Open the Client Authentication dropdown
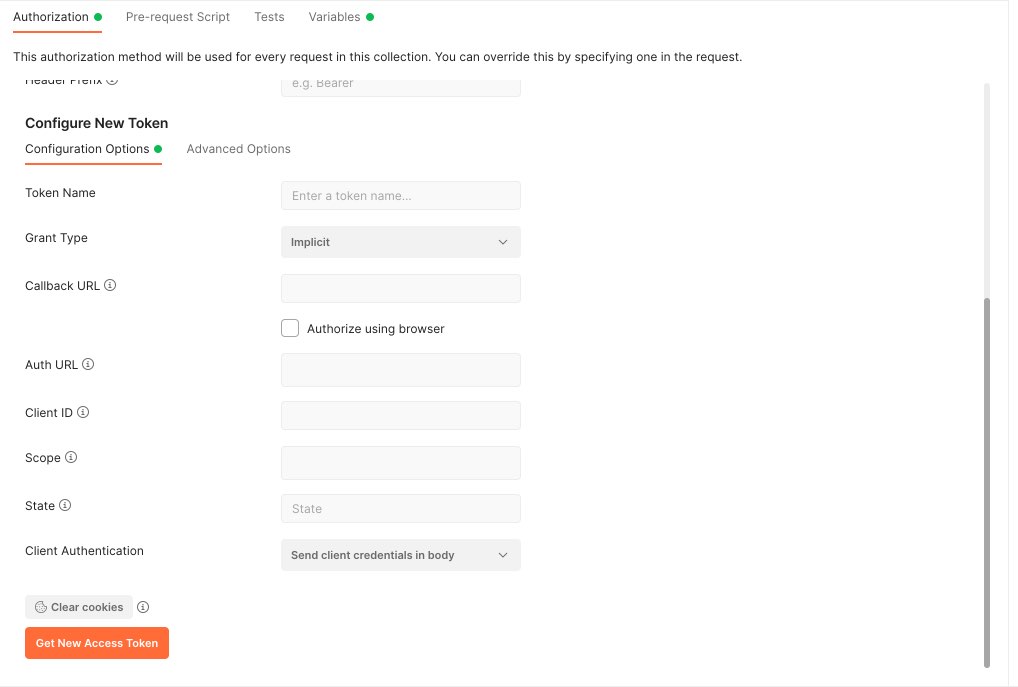 click(400, 555)
